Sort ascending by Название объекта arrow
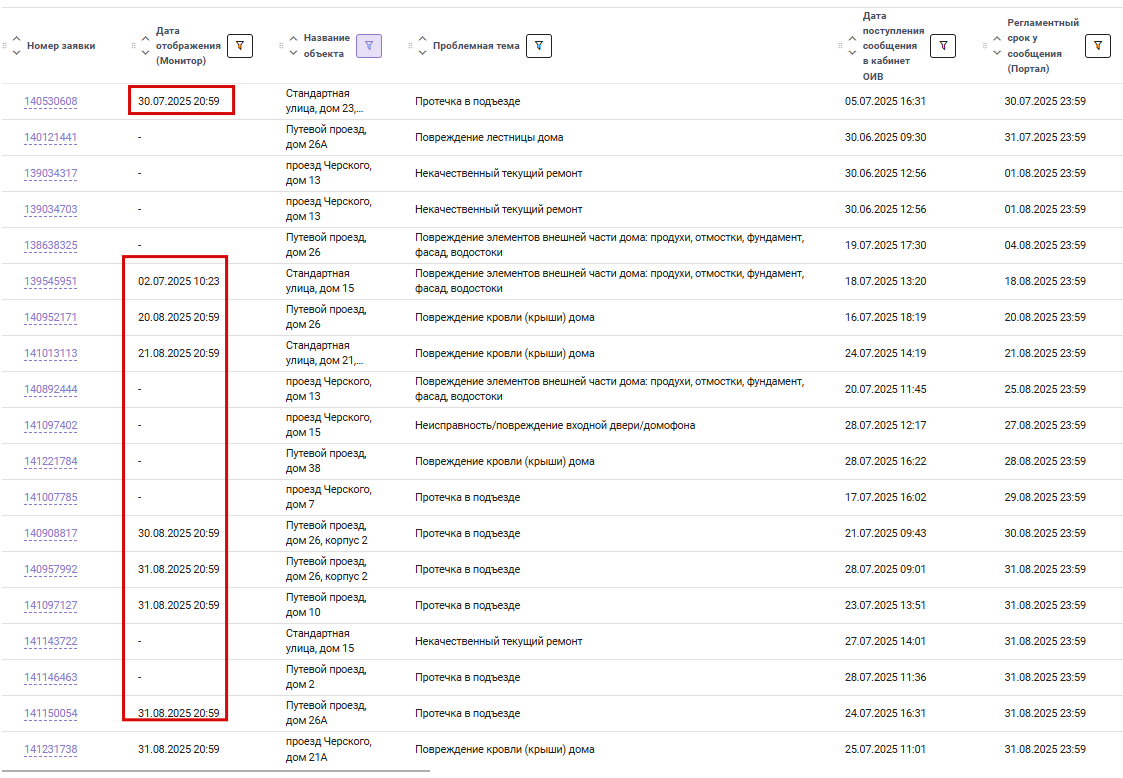Image resolution: width=1123 pixels, height=778 pixels. point(293,39)
